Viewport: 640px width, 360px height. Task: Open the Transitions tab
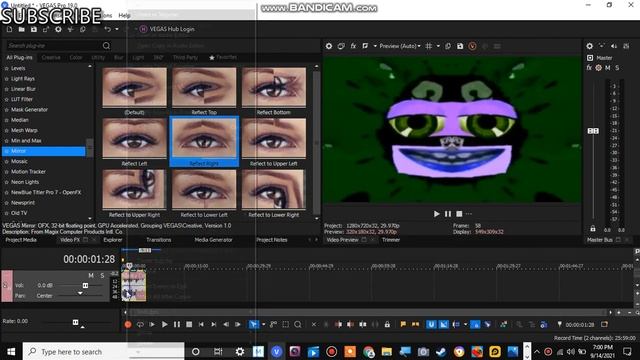click(159, 240)
